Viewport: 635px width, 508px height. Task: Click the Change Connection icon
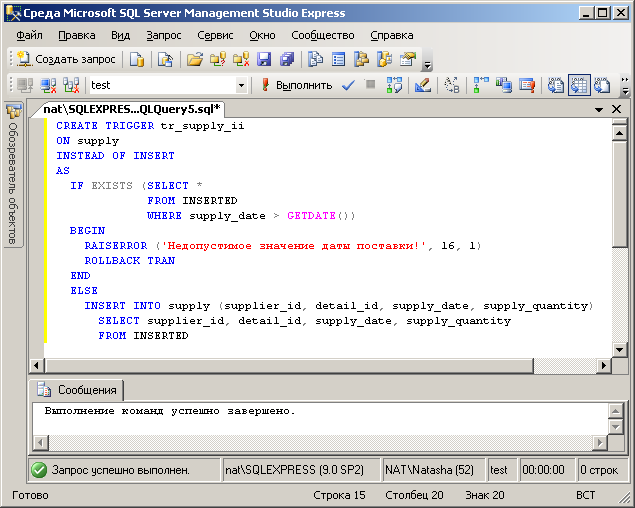(x=71, y=85)
